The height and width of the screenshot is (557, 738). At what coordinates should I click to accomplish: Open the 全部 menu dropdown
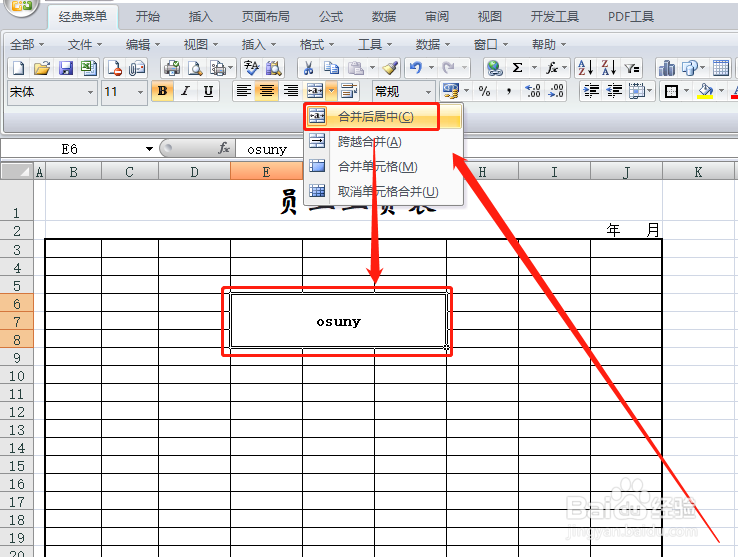[27, 45]
